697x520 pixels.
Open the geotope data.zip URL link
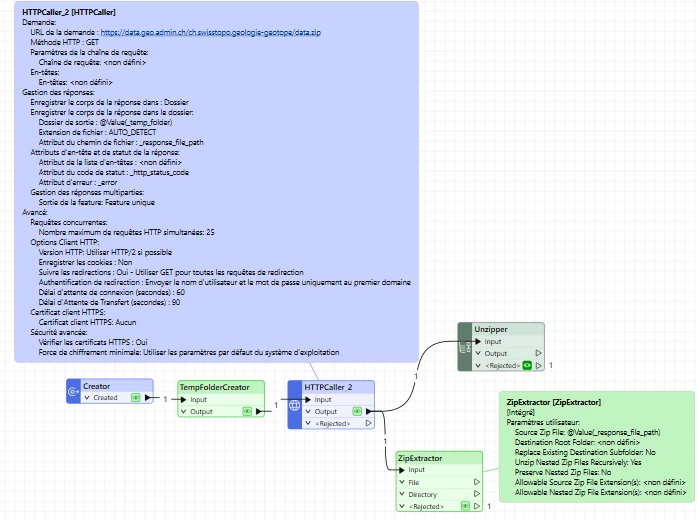[x=210, y=32]
